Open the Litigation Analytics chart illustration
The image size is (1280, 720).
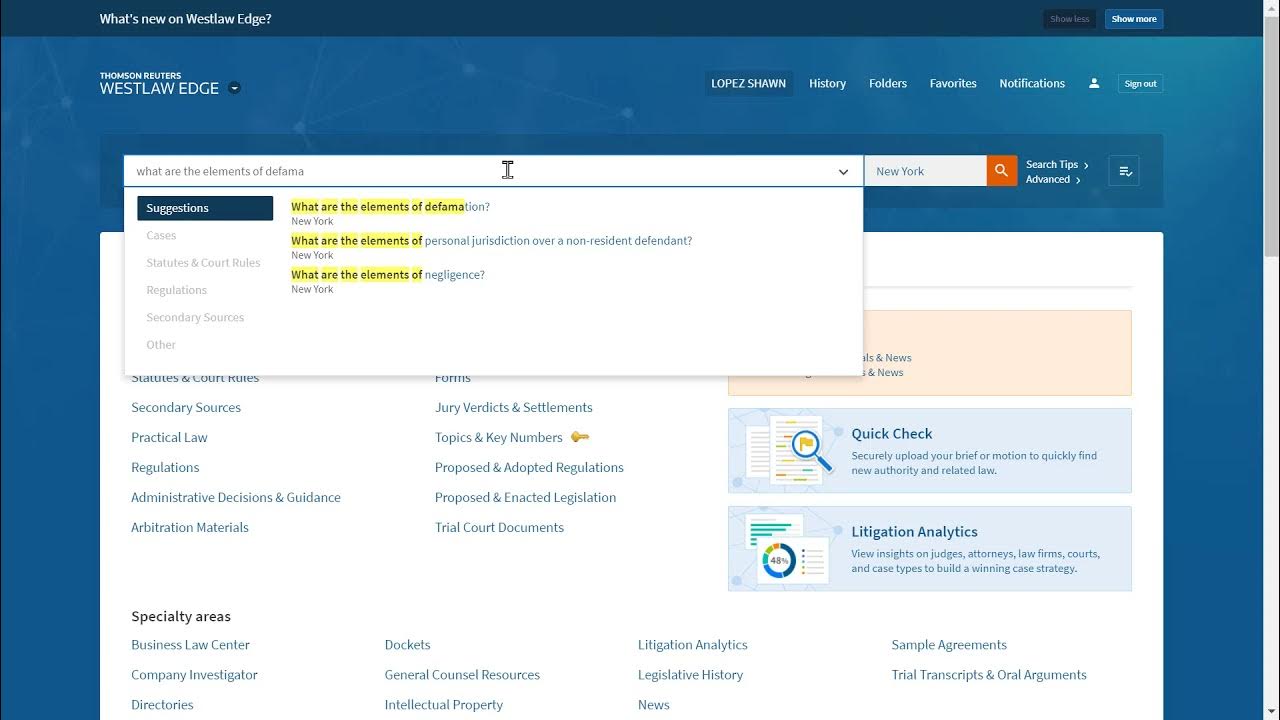click(788, 549)
